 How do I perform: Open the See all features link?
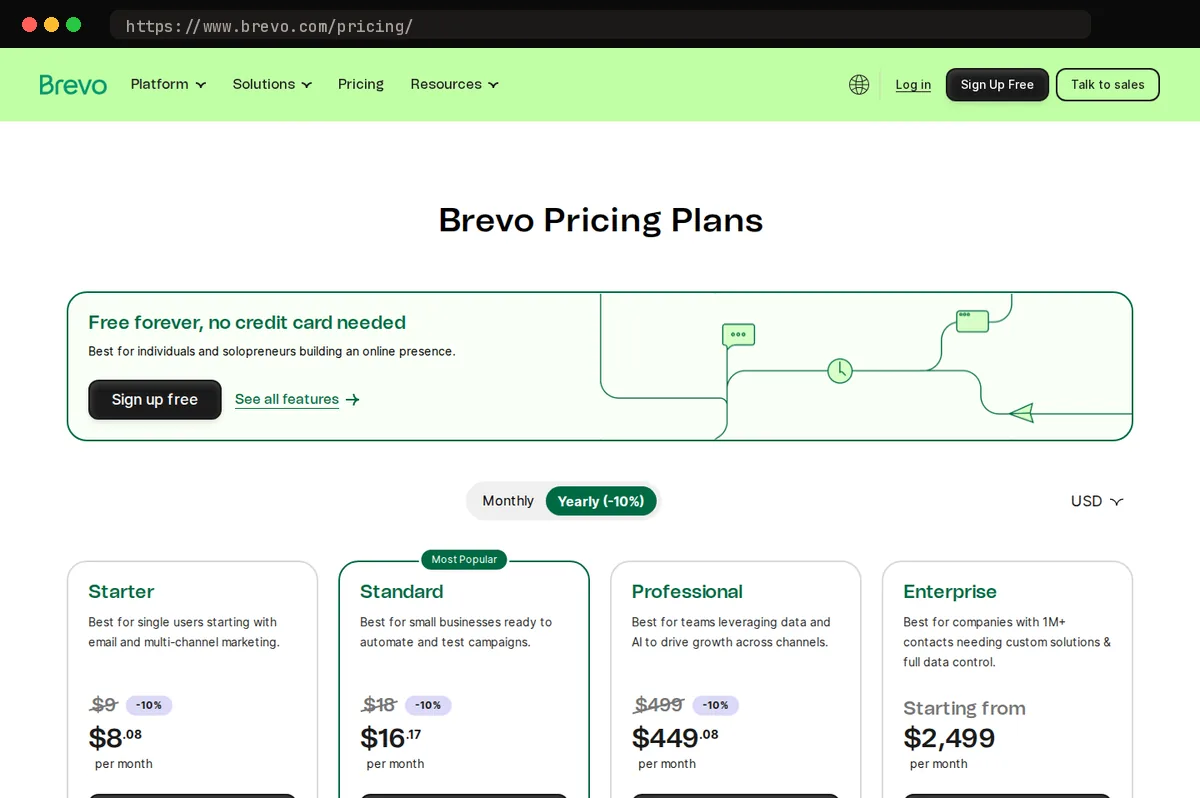tap(287, 400)
